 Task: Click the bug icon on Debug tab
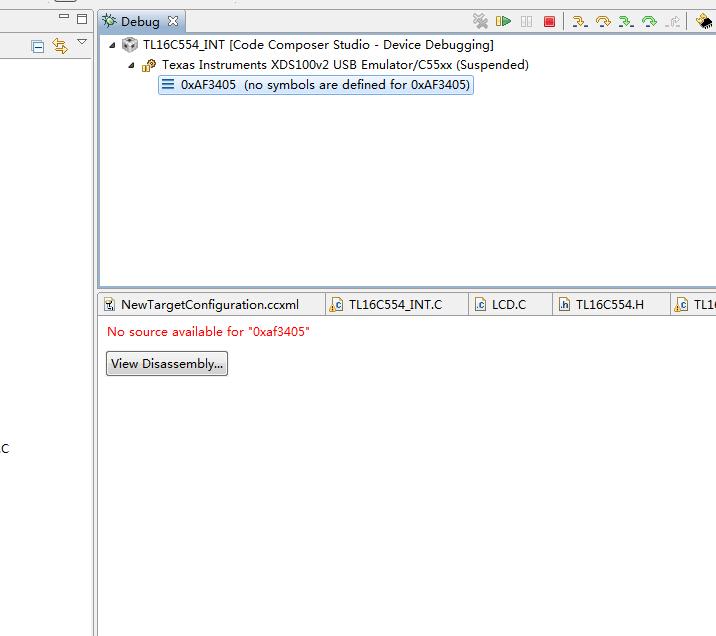click(x=109, y=21)
